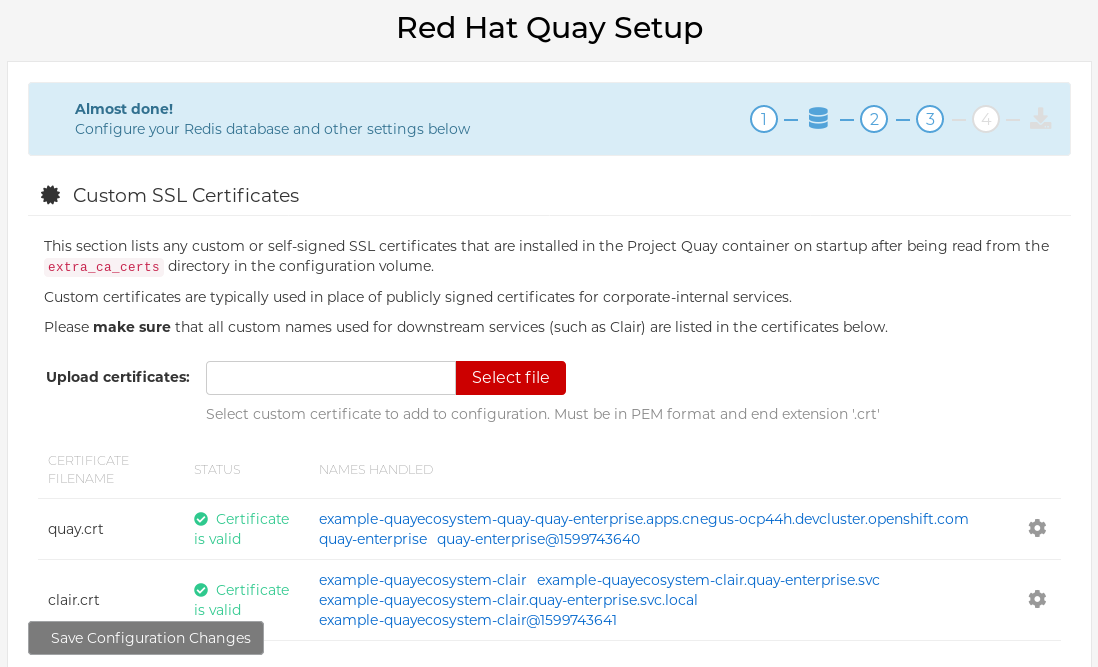Viewport: 1098px width, 667px height.
Task: Select wizard step 2 circle
Action: pyautogui.click(x=874, y=118)
